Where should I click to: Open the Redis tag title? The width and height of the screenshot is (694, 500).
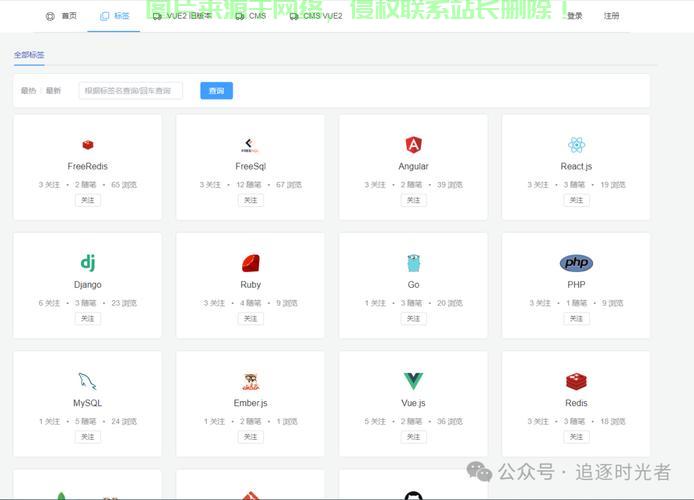coord(576,403)
